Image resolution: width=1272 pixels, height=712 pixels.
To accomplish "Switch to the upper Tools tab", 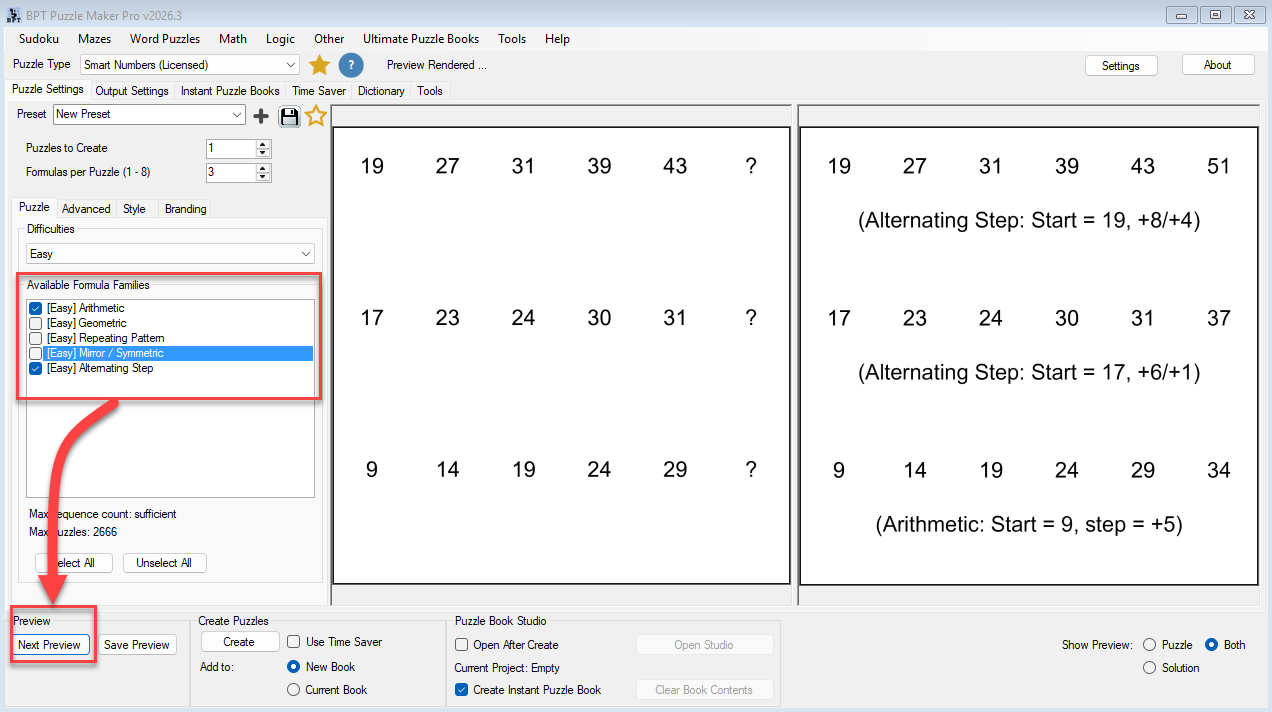I will [430, 91].
